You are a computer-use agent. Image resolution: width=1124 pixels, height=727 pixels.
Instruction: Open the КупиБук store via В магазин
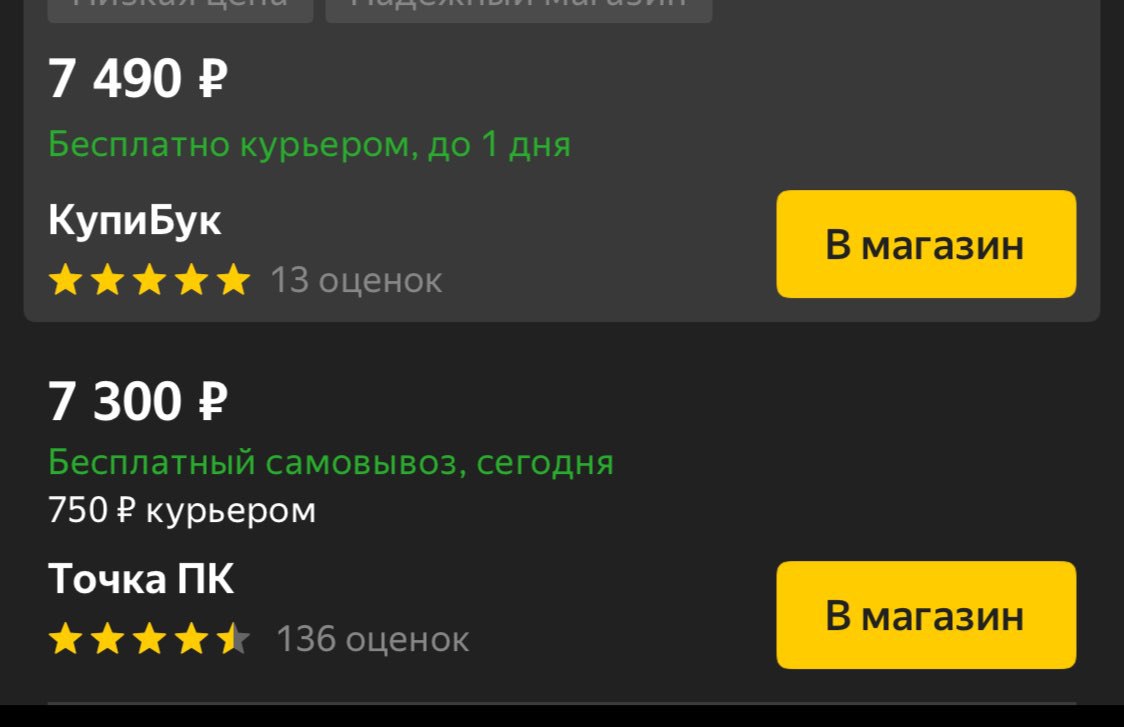(x=925, y=244)
